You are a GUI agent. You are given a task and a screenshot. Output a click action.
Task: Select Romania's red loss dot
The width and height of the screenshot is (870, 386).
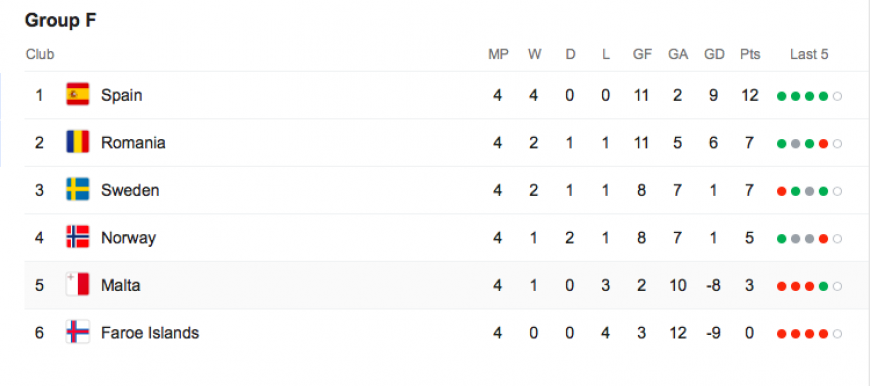(823, 144)
